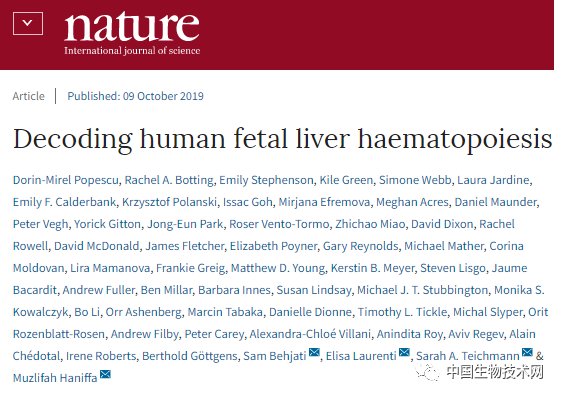Click the Article type label
The image size is (561, 397).
point(29,96)
